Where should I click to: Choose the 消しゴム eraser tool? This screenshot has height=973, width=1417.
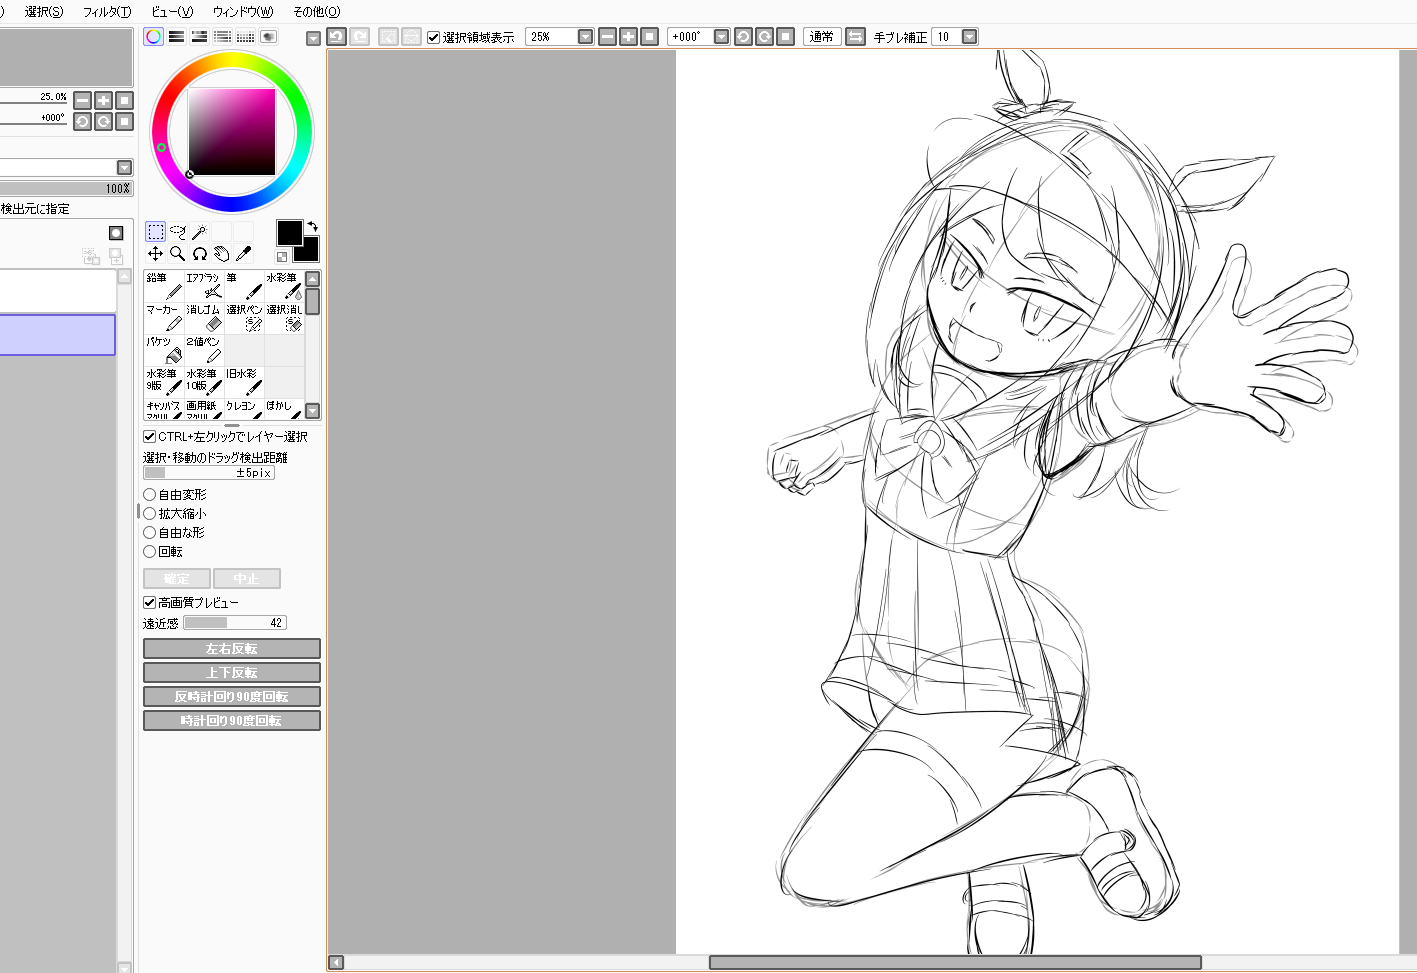coord(204,317)
